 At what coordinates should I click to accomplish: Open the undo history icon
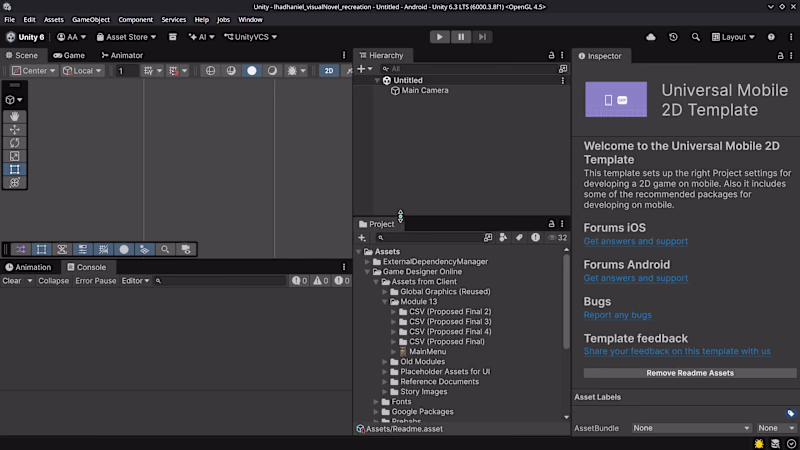[x=673, y=37]
